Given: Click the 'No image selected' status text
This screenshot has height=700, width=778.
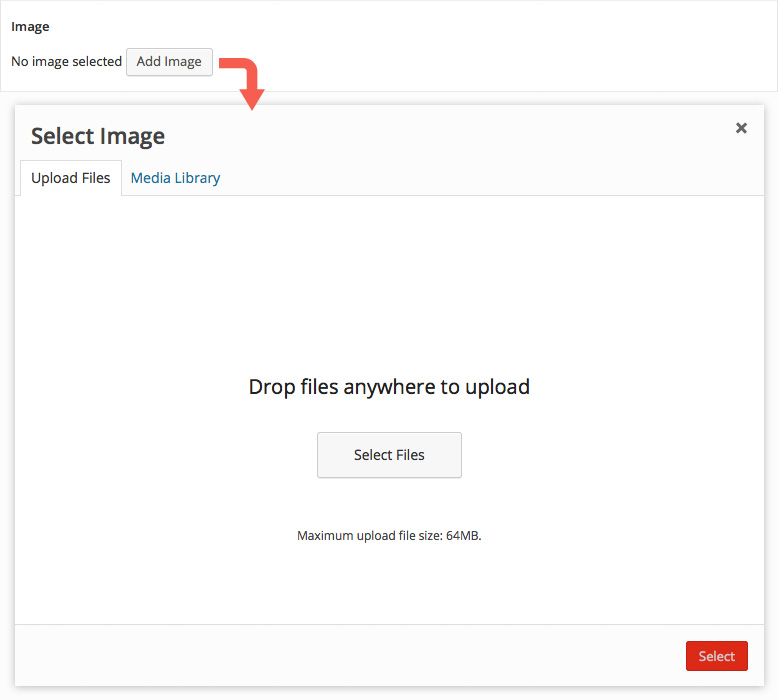Looking at the screenshot, I should click(x=66, y=61).
